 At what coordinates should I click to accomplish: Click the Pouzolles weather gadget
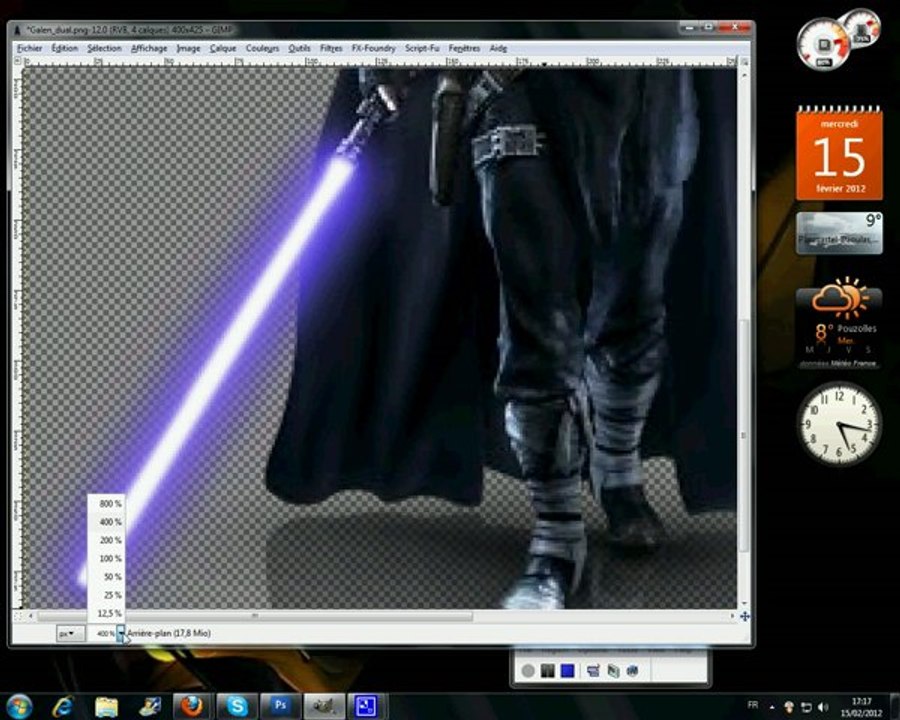click(x=839, y=324)
